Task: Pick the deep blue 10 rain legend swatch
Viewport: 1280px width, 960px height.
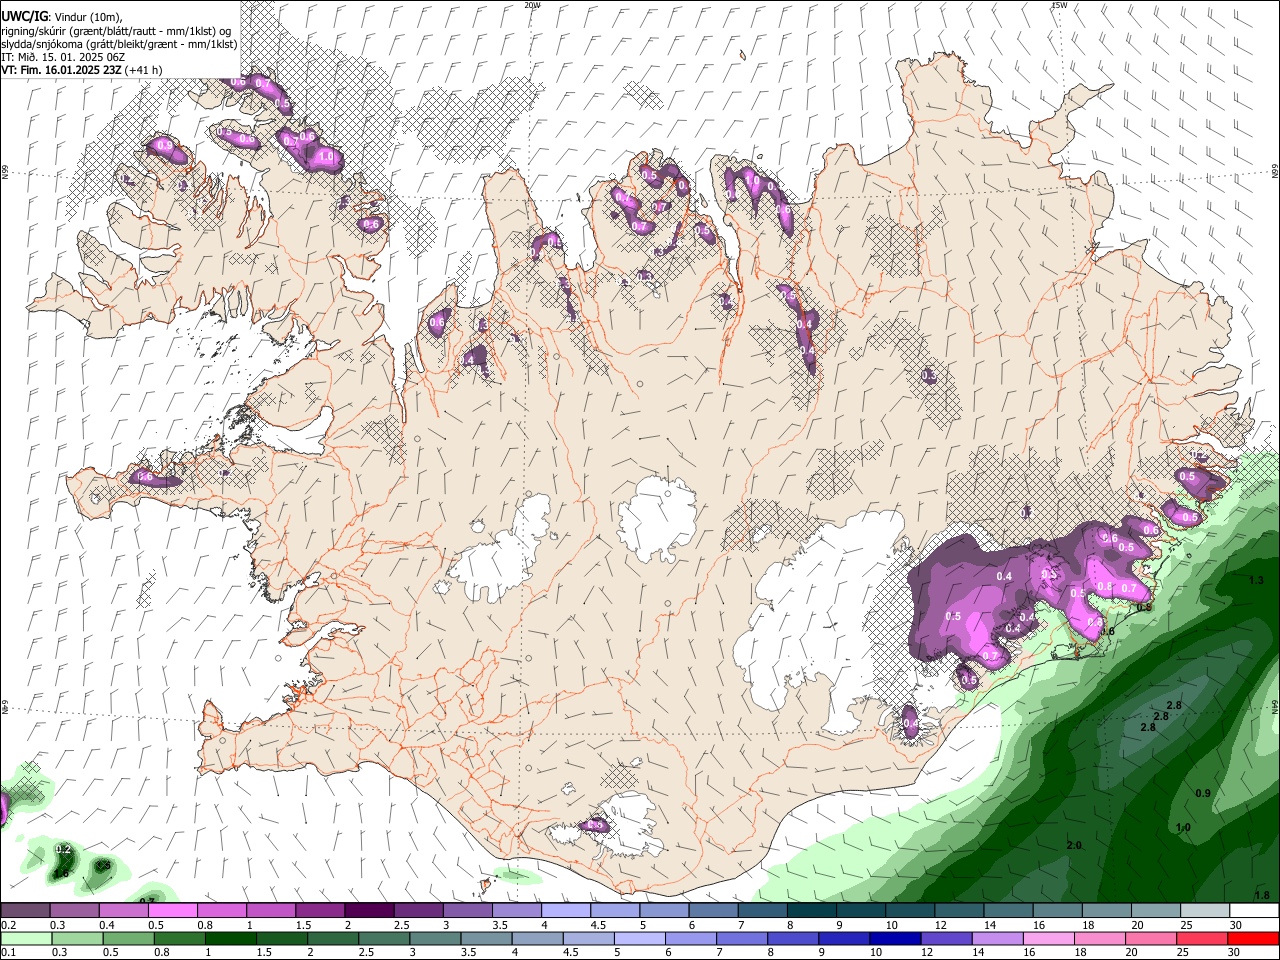Action: [894, 938]
